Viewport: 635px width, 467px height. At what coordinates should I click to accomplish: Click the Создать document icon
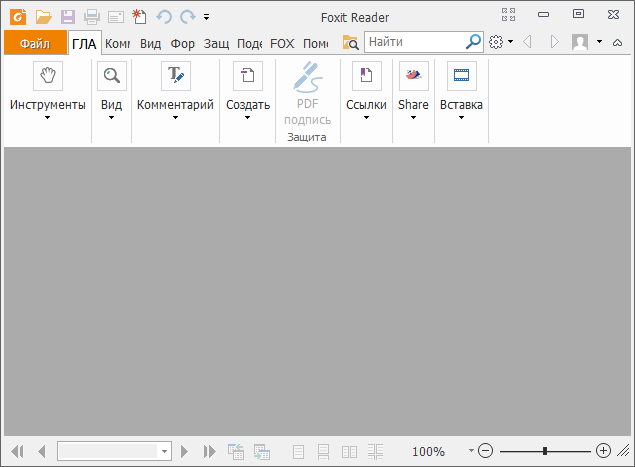[248, 76]
